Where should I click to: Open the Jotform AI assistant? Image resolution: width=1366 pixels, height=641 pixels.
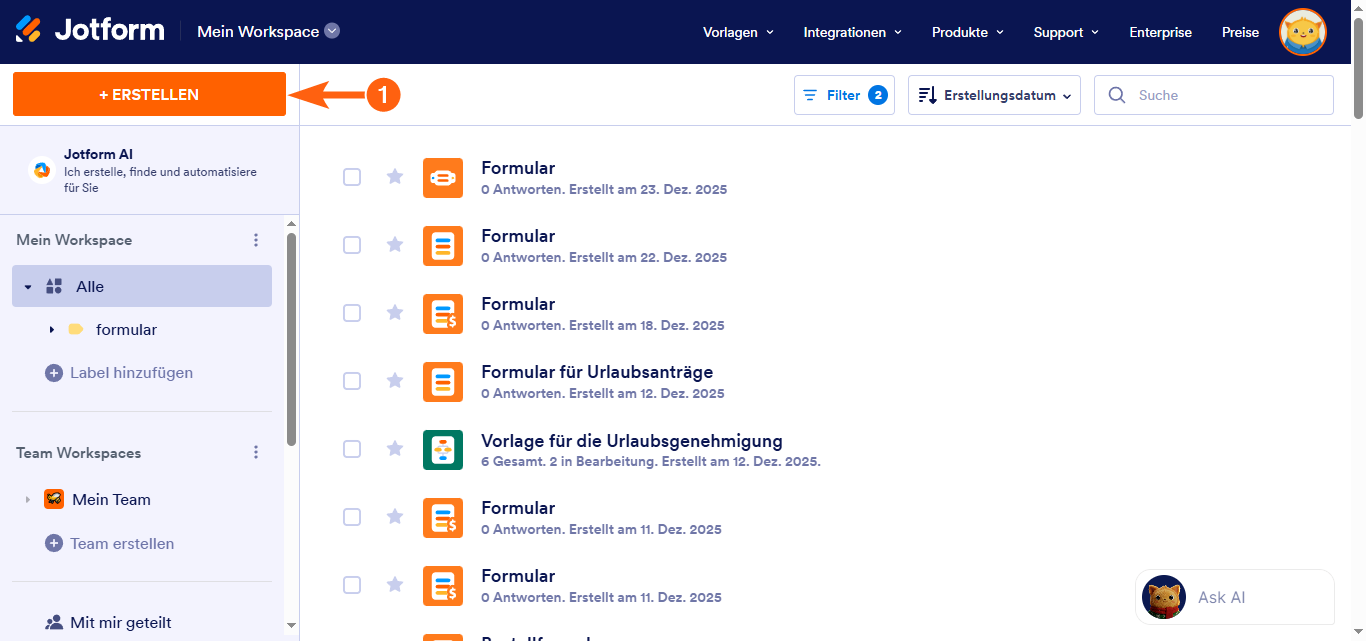click(x=41, y=172)
